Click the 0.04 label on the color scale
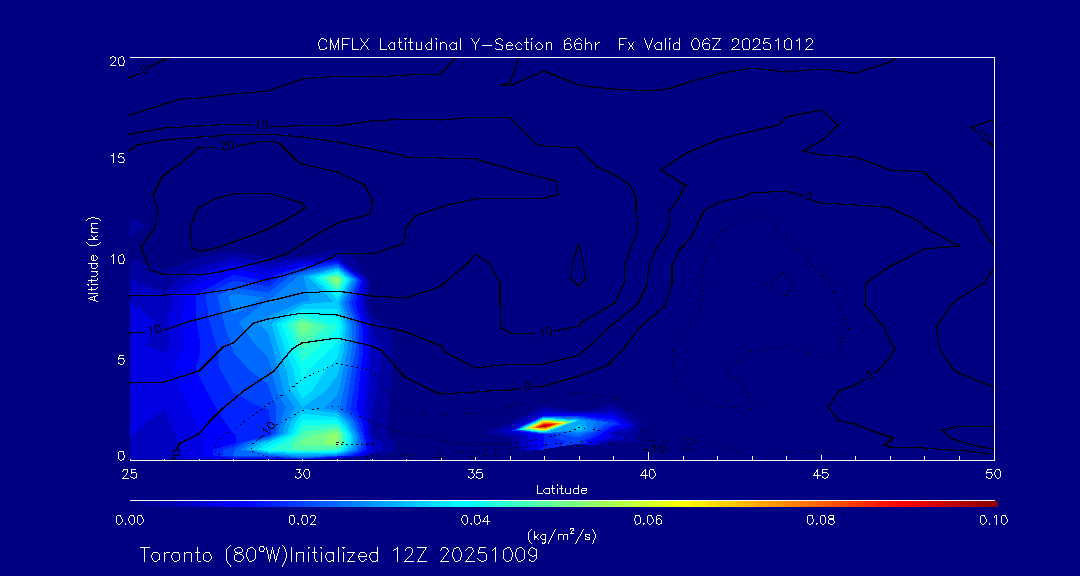The height and width of the screenshot is (576, 1080). (x=475, y=520)
